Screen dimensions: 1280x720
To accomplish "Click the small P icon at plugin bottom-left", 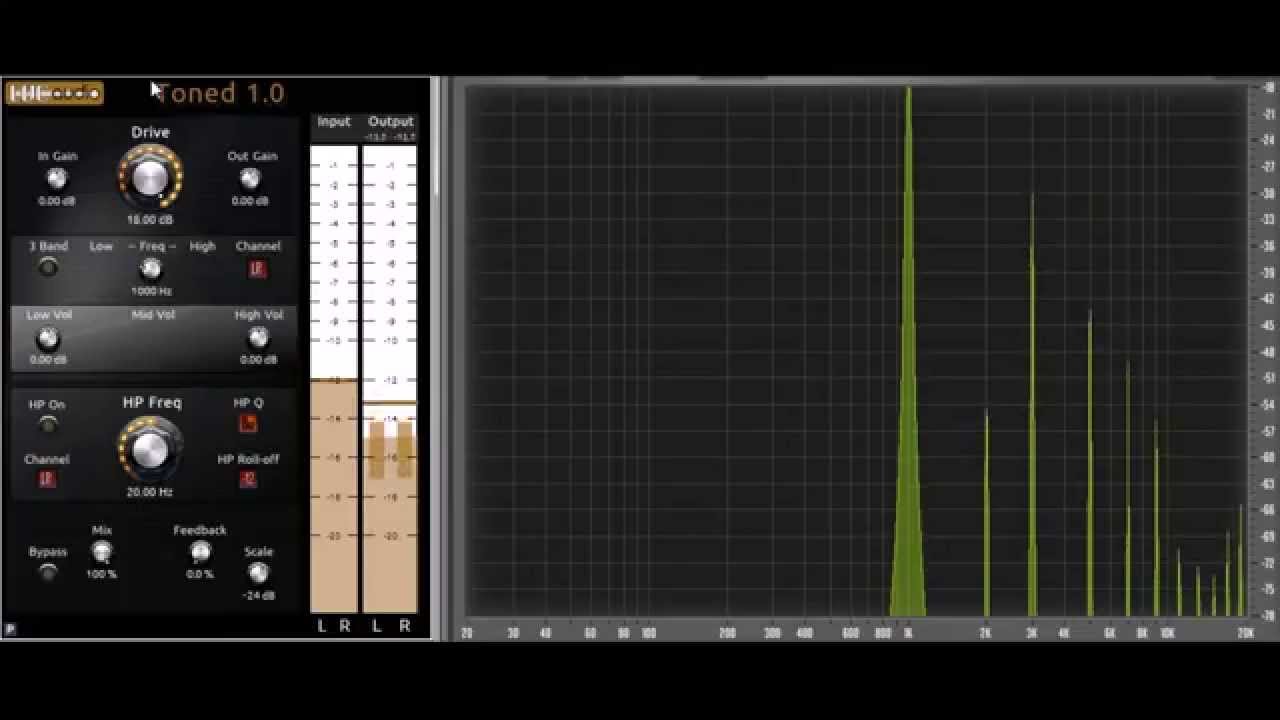I will 10,629.
